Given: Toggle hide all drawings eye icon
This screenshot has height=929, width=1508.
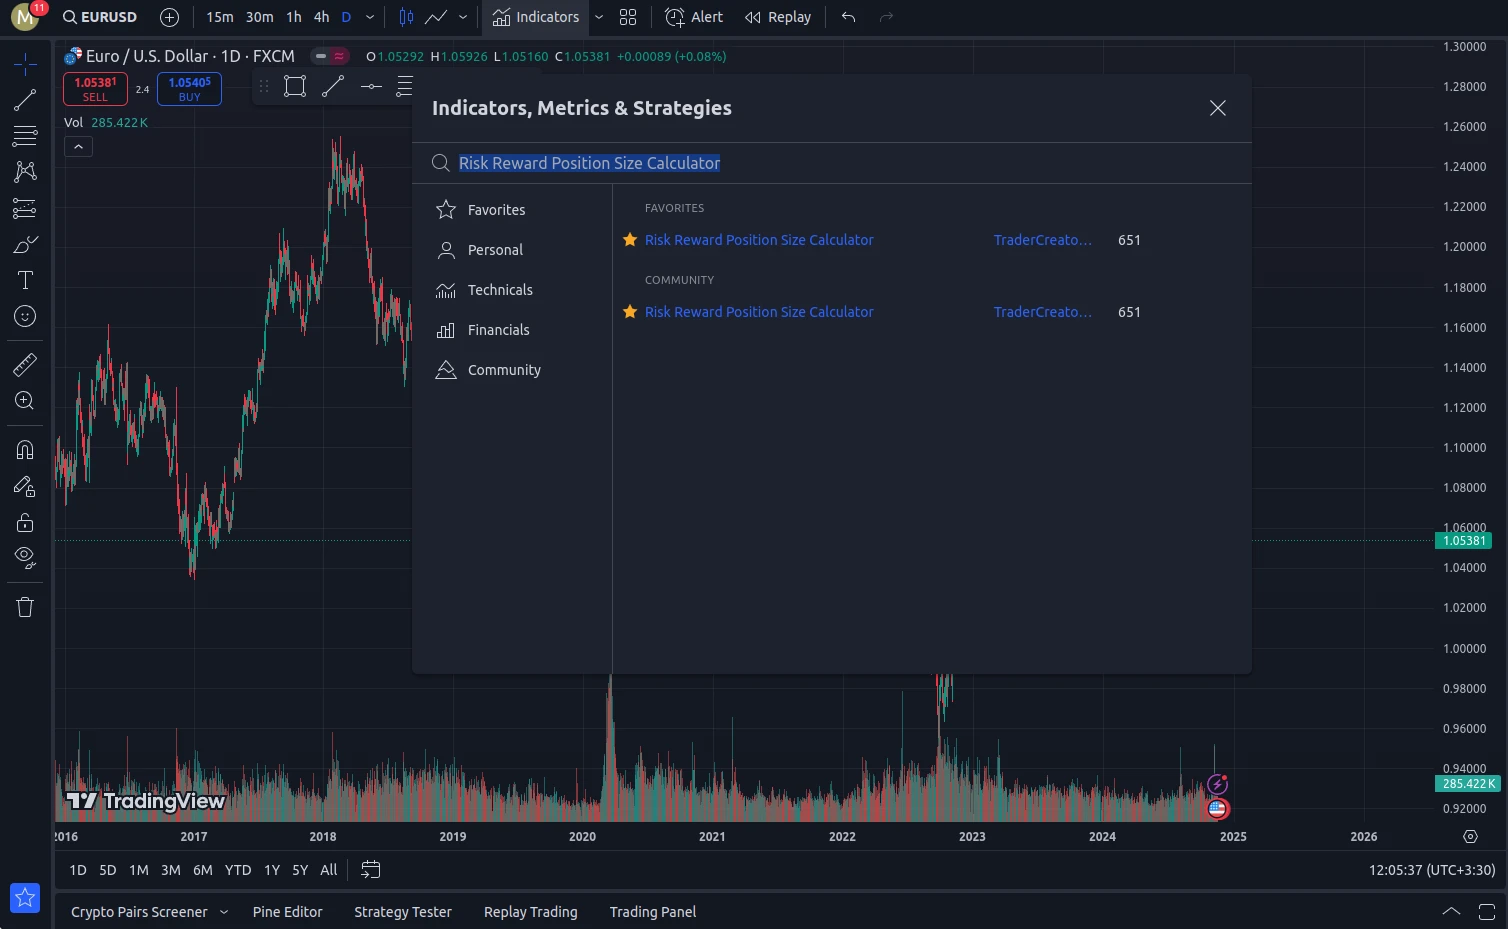Looking at the screenshot, I should 25,557.
